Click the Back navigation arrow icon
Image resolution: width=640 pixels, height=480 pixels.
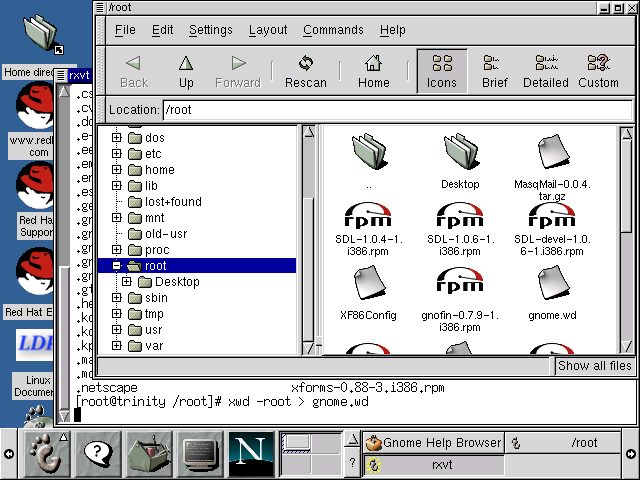tap(133, 63)
